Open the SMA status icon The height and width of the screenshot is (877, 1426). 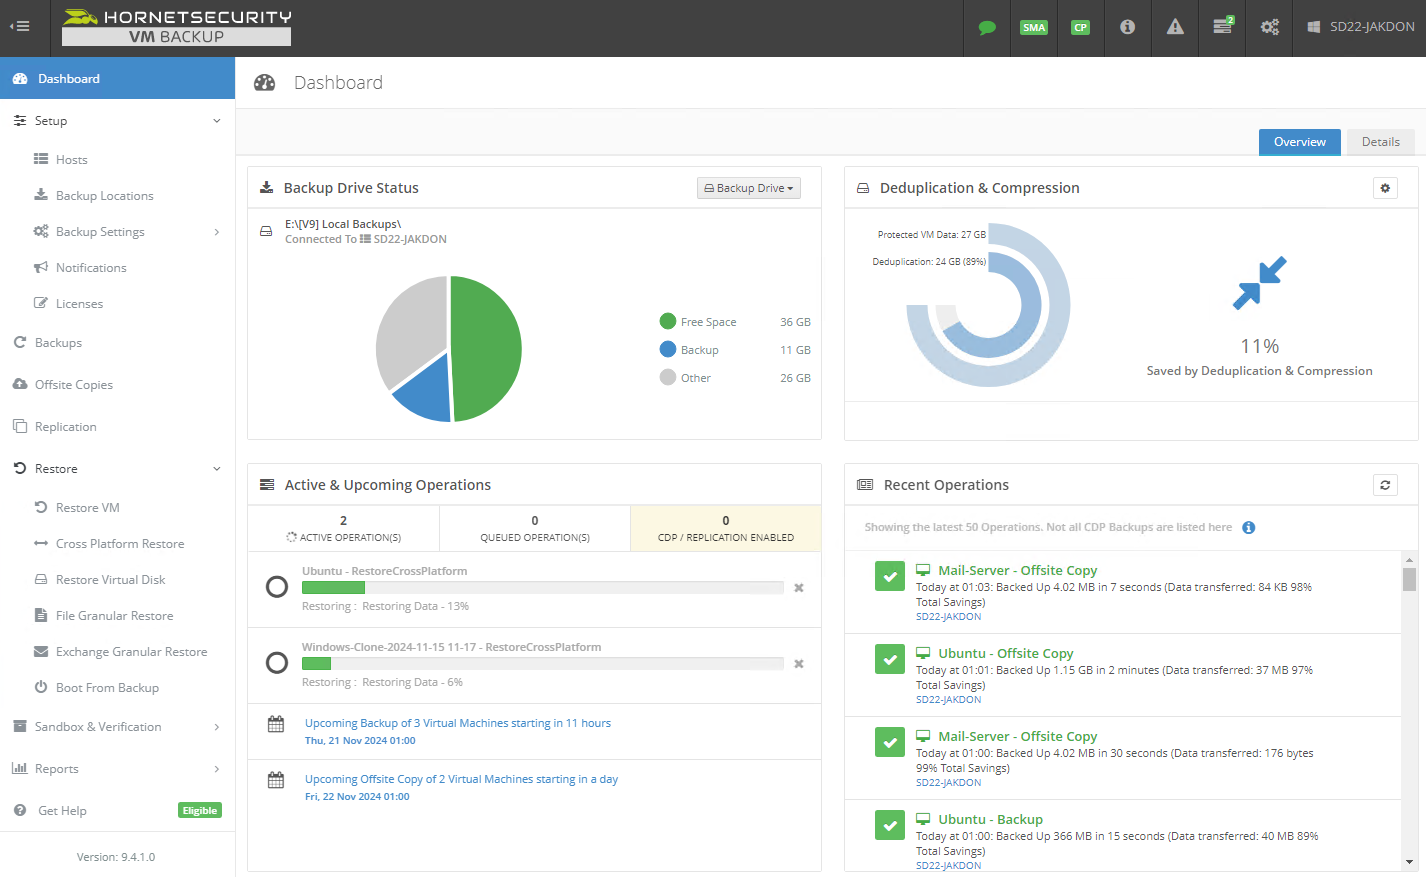[1033, 28]
